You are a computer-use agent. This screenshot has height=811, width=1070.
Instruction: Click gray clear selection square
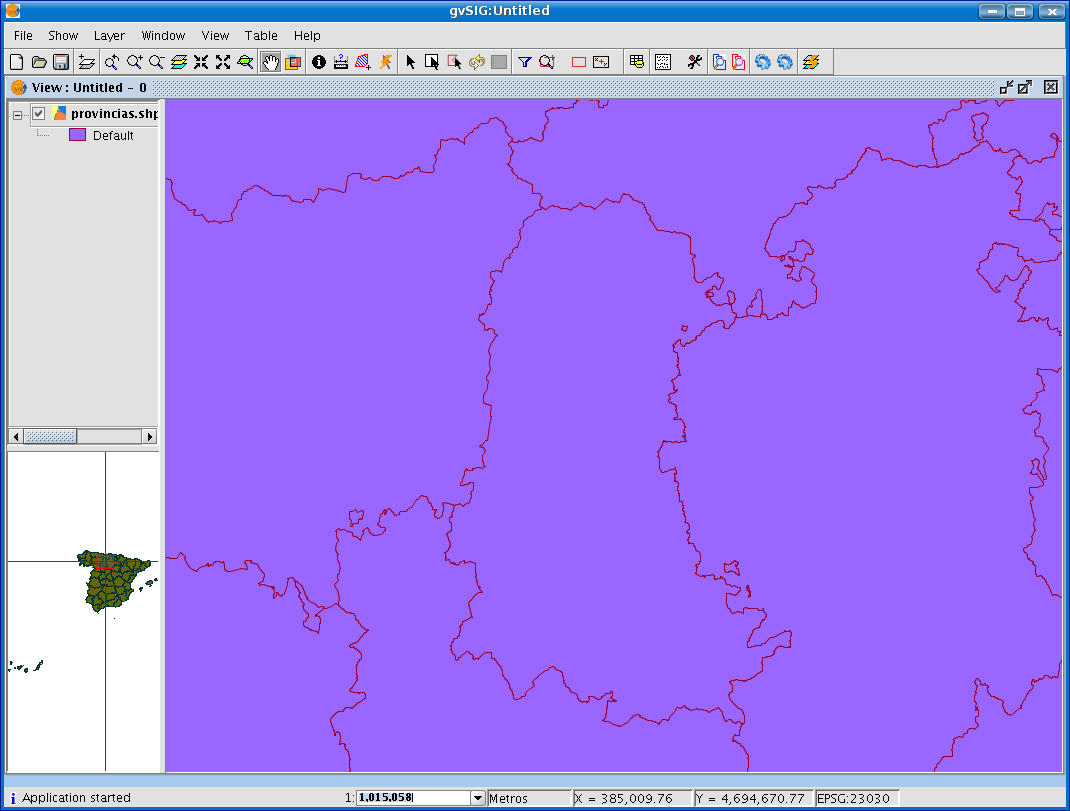[x=499, y=62]
